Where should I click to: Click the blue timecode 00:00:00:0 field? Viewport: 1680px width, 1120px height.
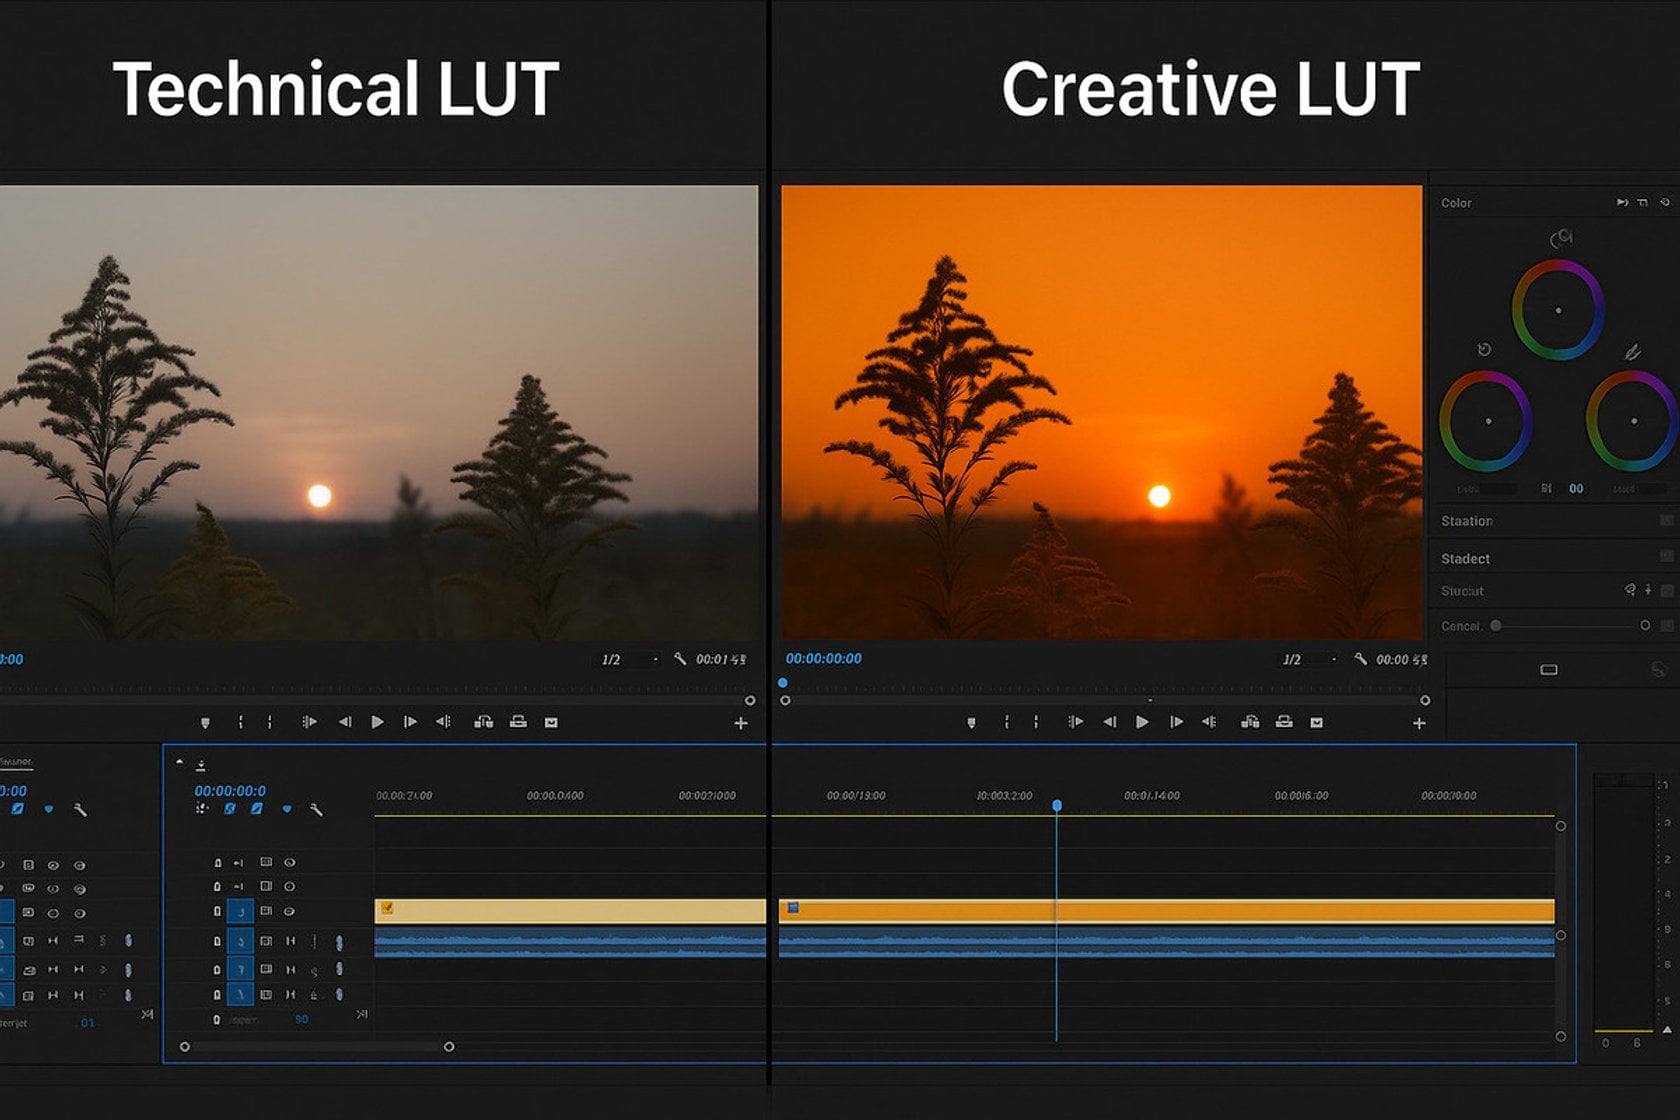pyautogui.click(x=230, y=791)
